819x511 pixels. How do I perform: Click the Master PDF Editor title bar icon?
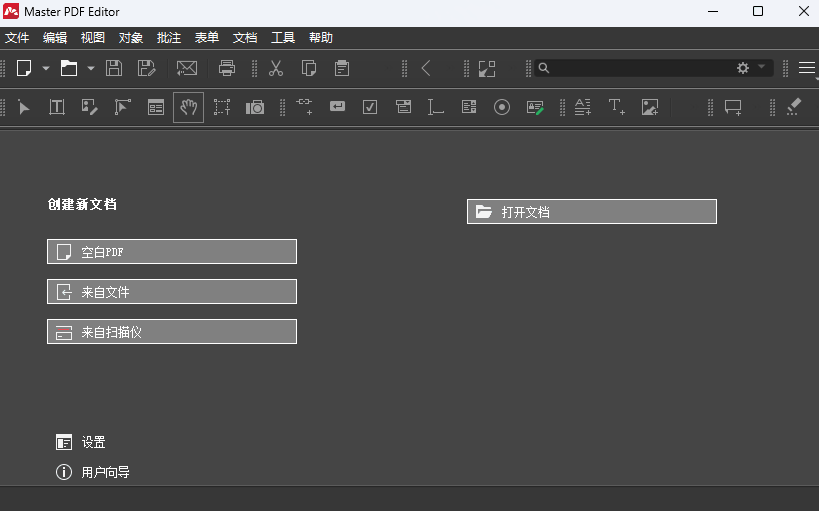pos(11,11)
